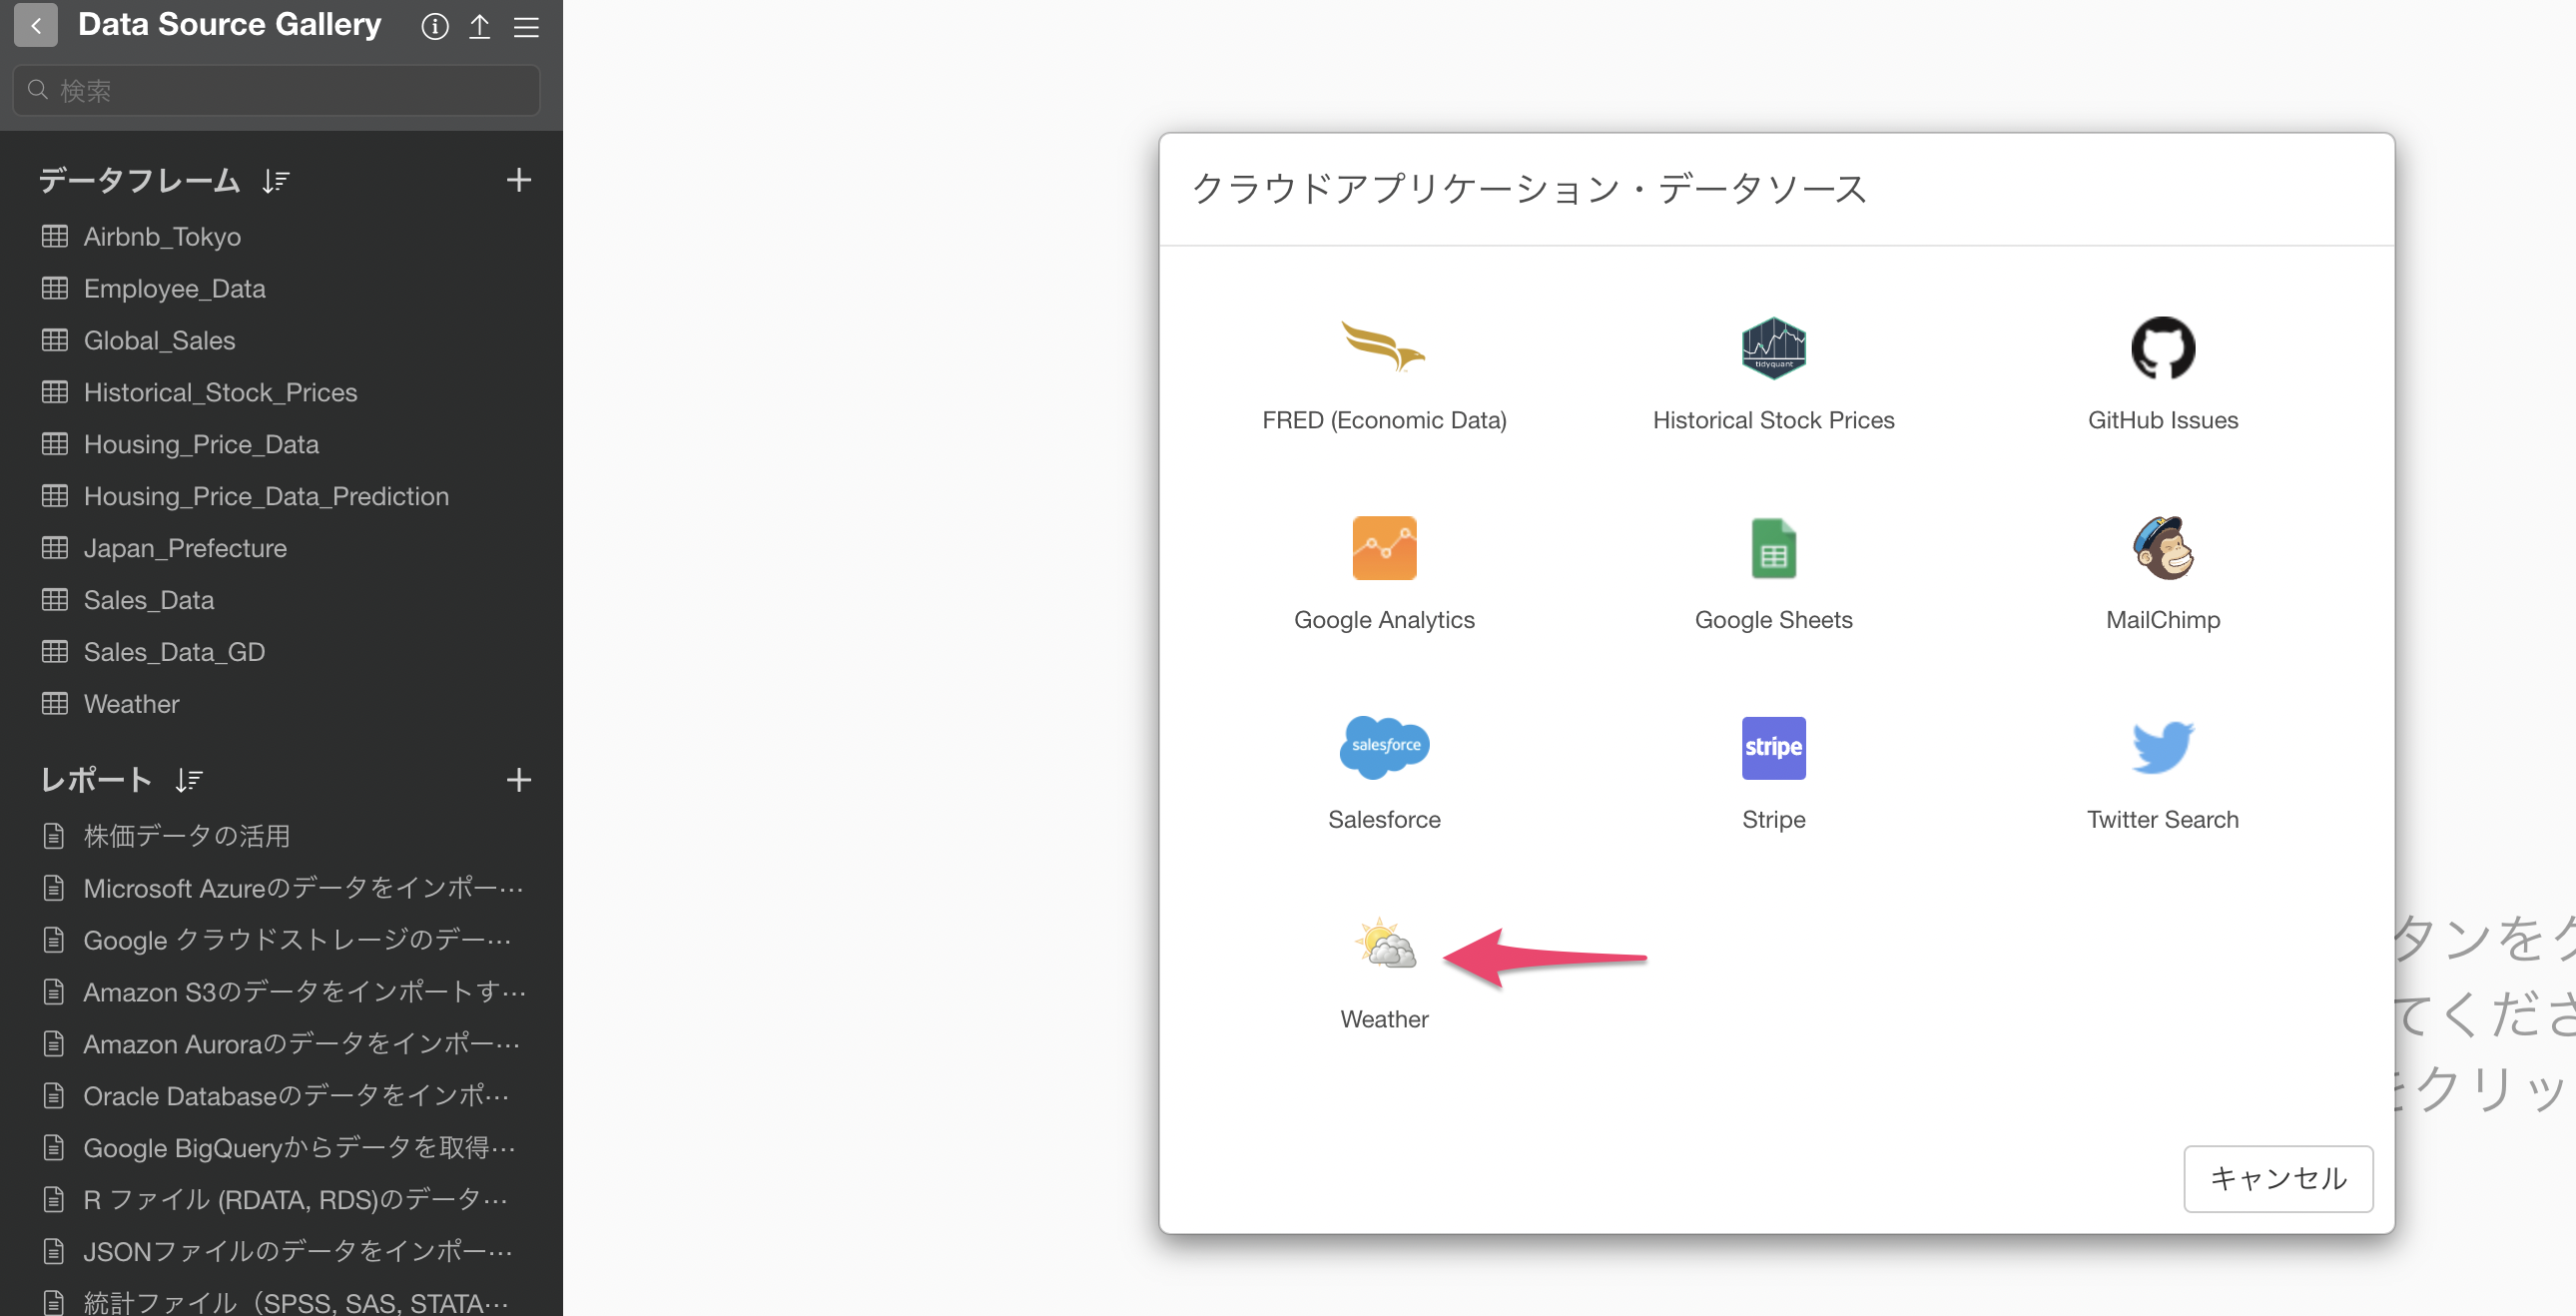
Task: Click the Airbnb_Tokyo table grid icon
Action: [x=55, y=236]
